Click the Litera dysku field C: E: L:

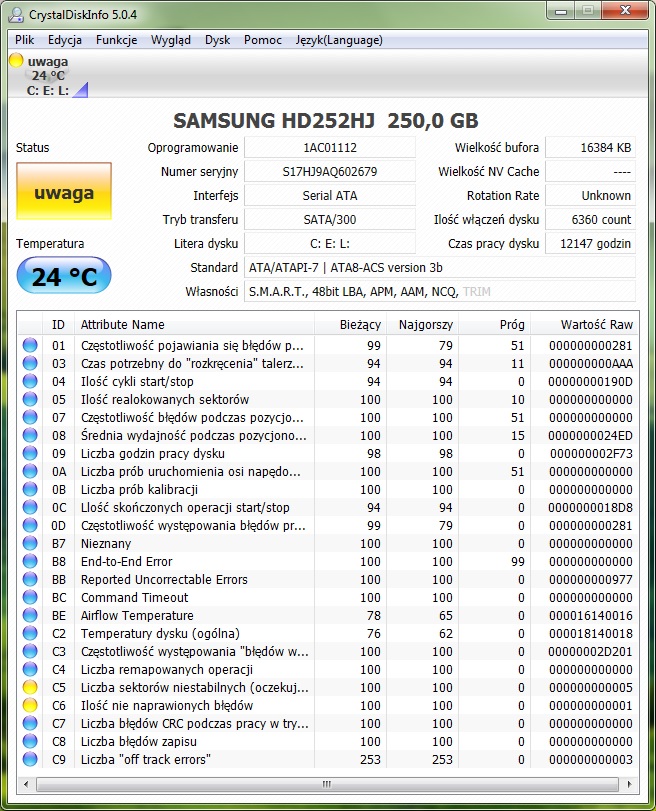pyautogui.click(x=330, y=244)
